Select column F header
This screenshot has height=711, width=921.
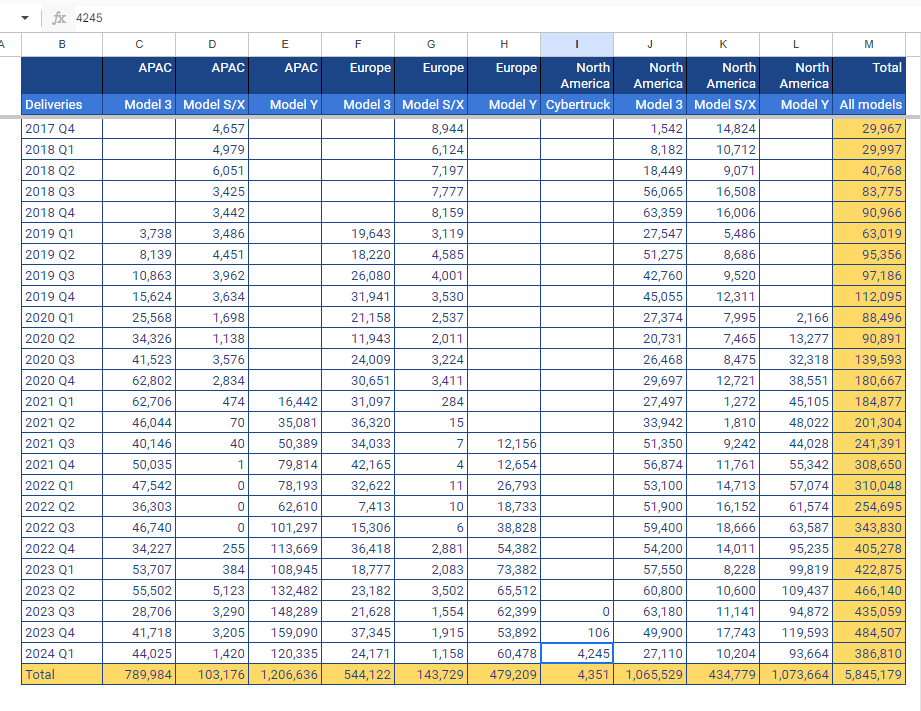(358, 44)
